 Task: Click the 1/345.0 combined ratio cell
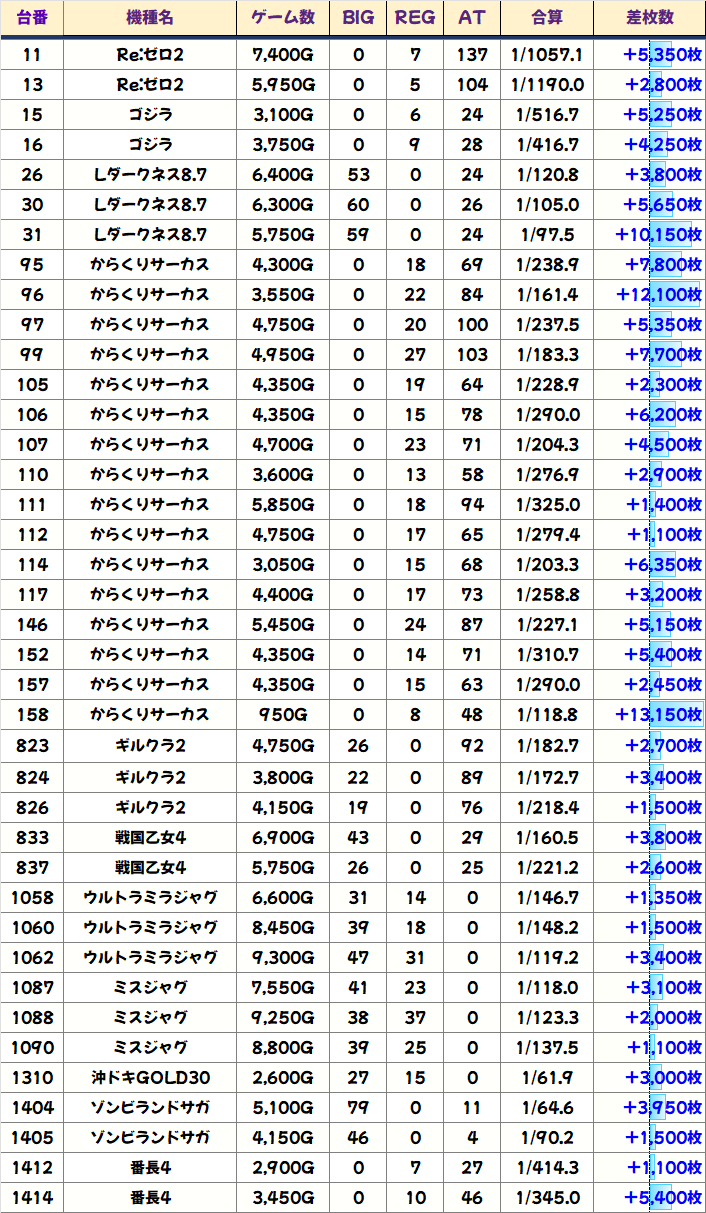547,1197
